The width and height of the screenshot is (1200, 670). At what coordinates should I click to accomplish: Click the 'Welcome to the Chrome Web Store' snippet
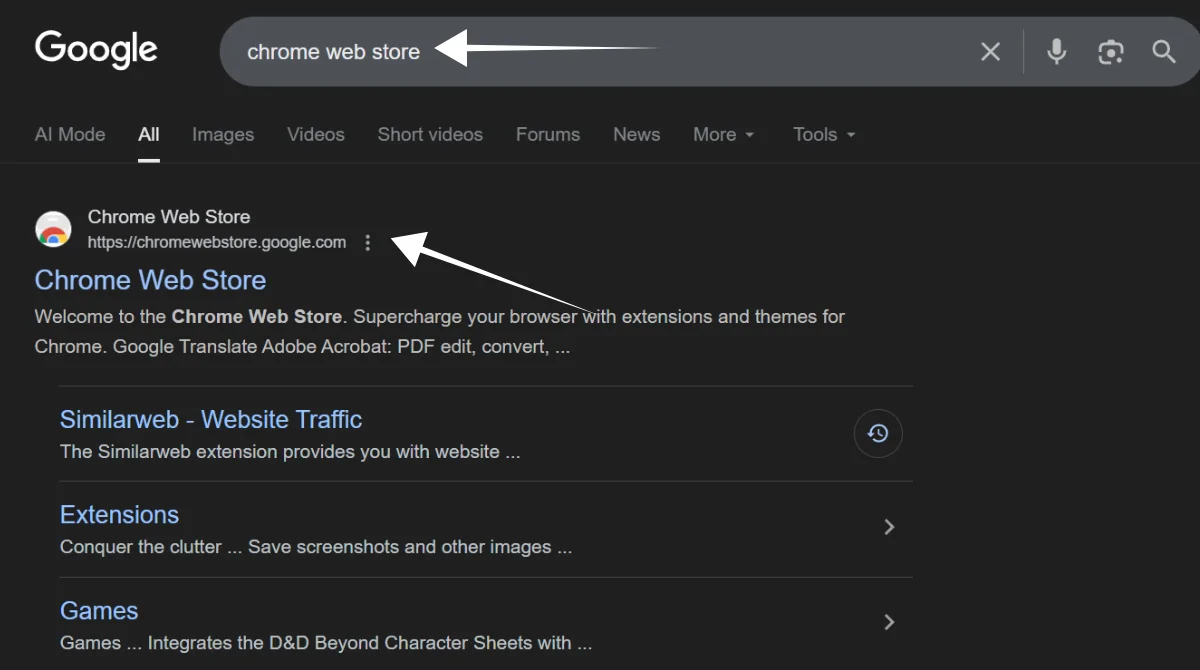[439, 332]
